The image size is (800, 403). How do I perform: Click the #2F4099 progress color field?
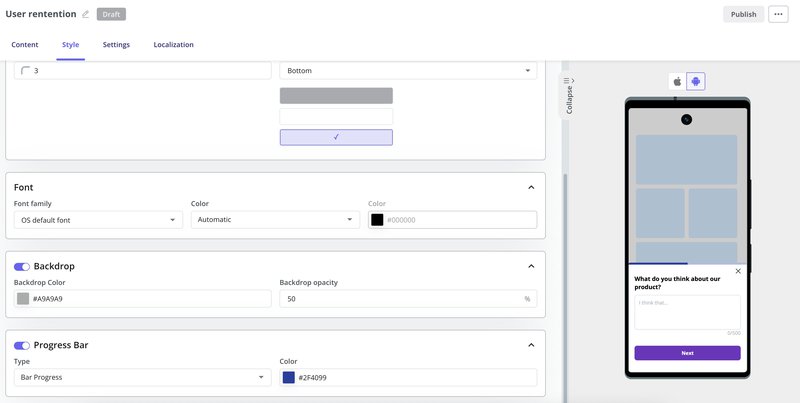(408, 377)
